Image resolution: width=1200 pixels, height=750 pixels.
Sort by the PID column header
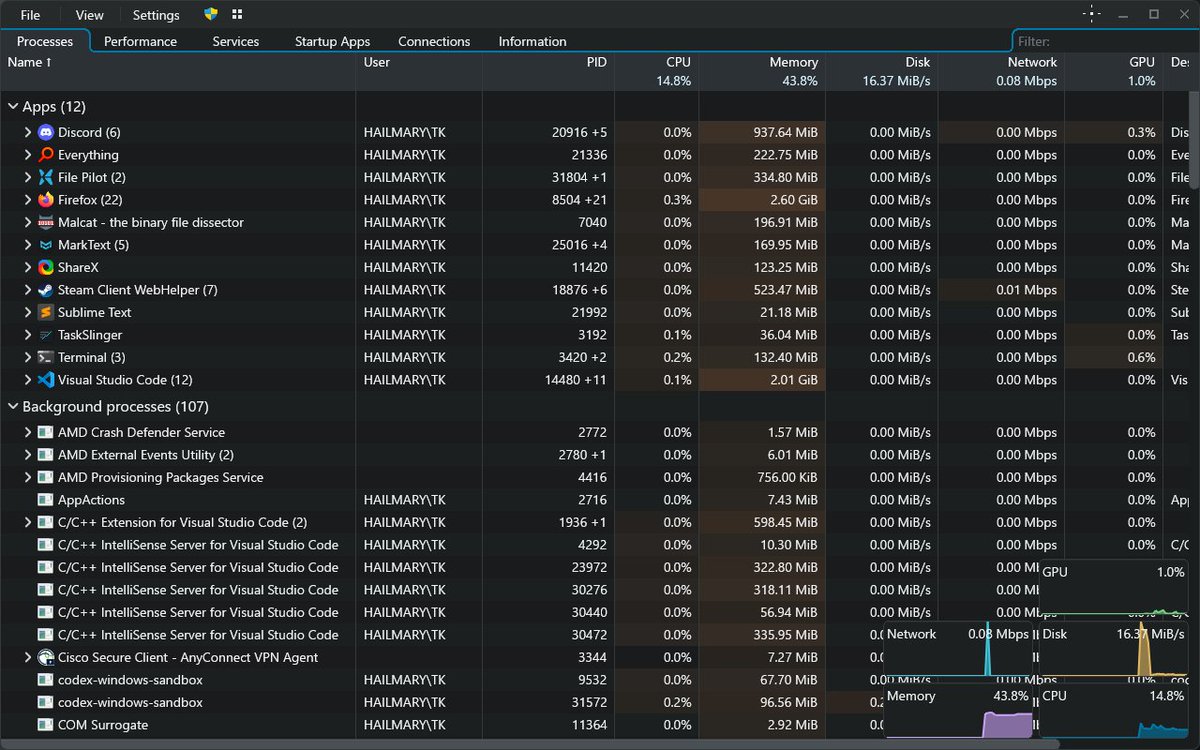pos(548,71)
